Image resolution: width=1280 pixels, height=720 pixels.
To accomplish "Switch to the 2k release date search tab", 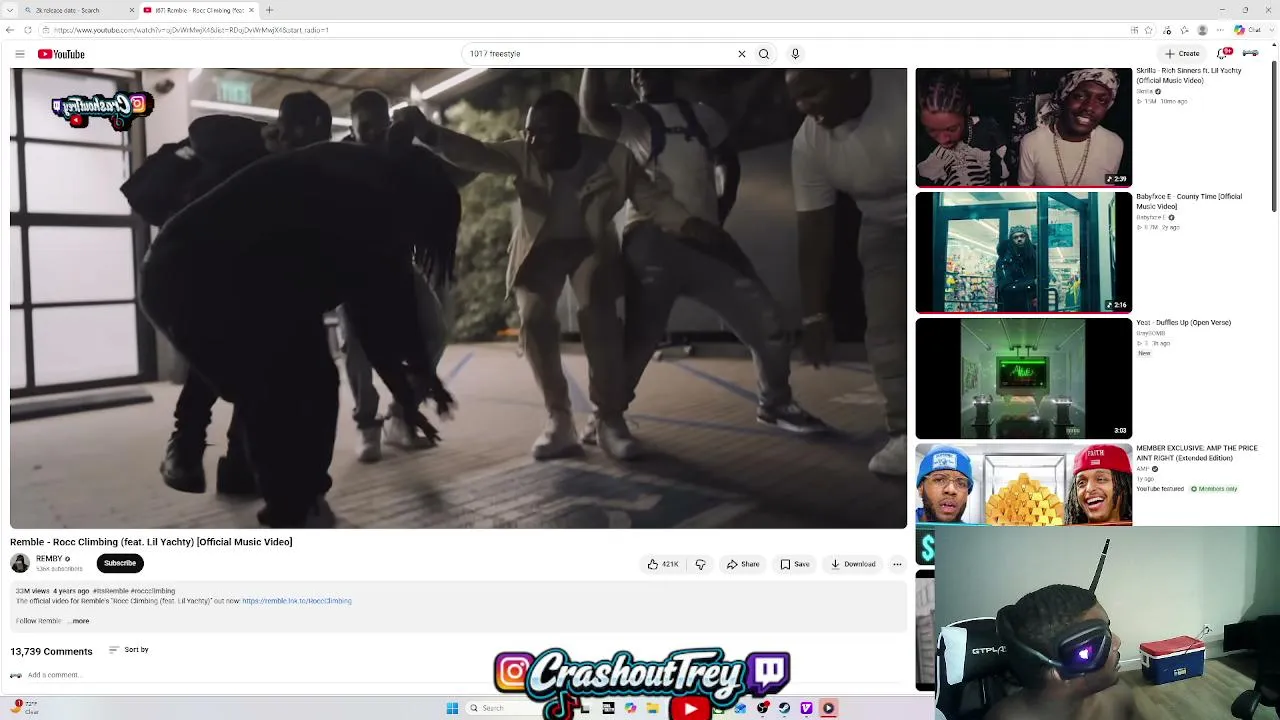I will (79, 10).
